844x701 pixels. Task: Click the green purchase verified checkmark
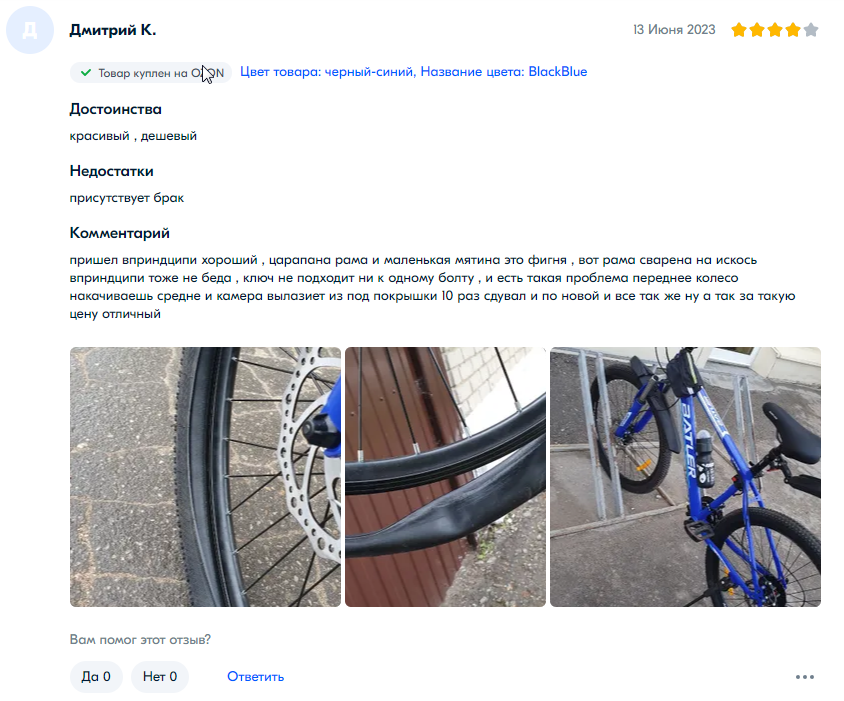[x=86, y=73]
